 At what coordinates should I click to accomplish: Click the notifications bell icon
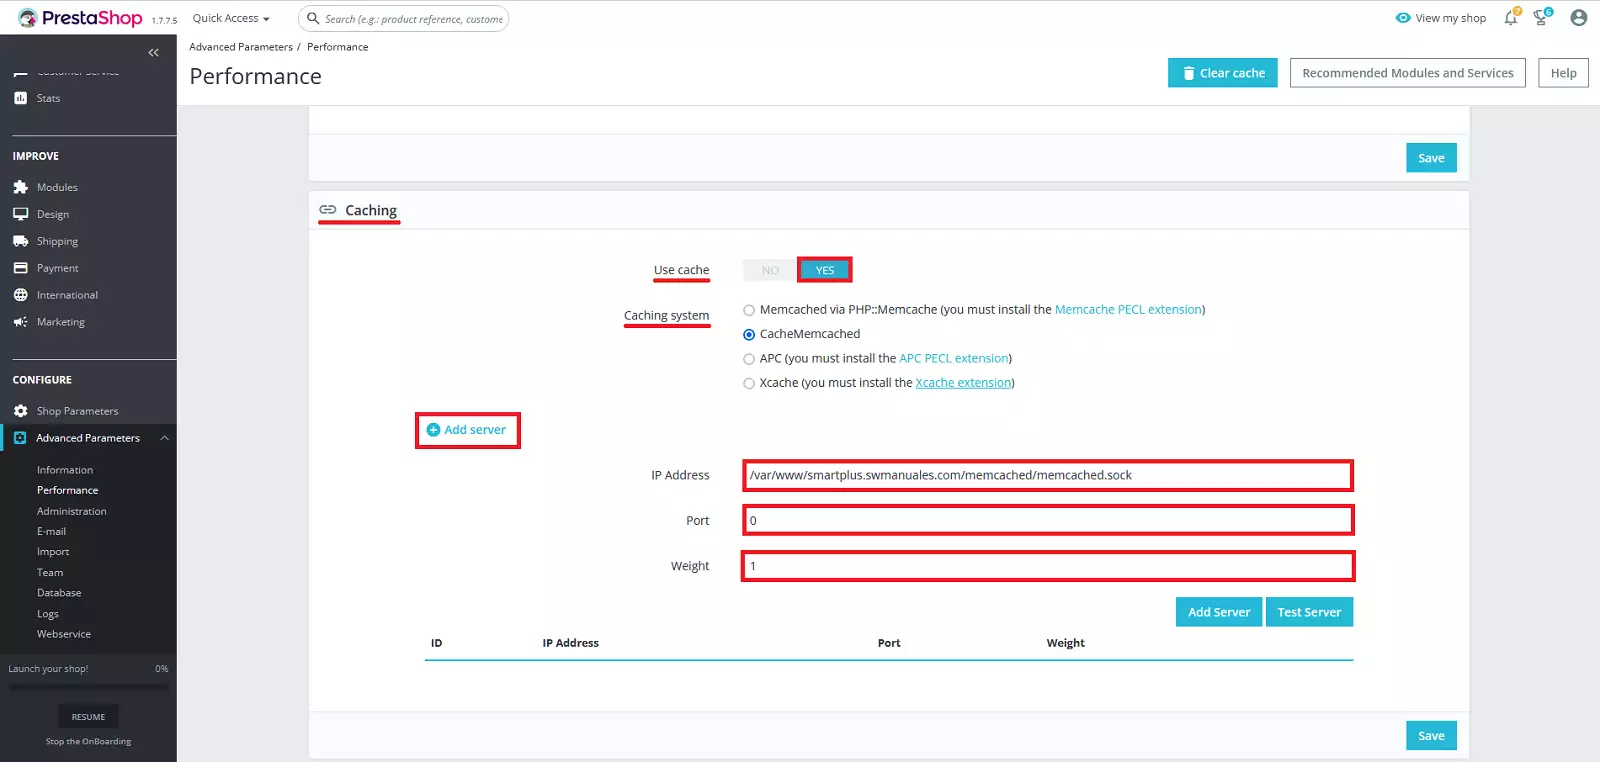[1510, 18]
